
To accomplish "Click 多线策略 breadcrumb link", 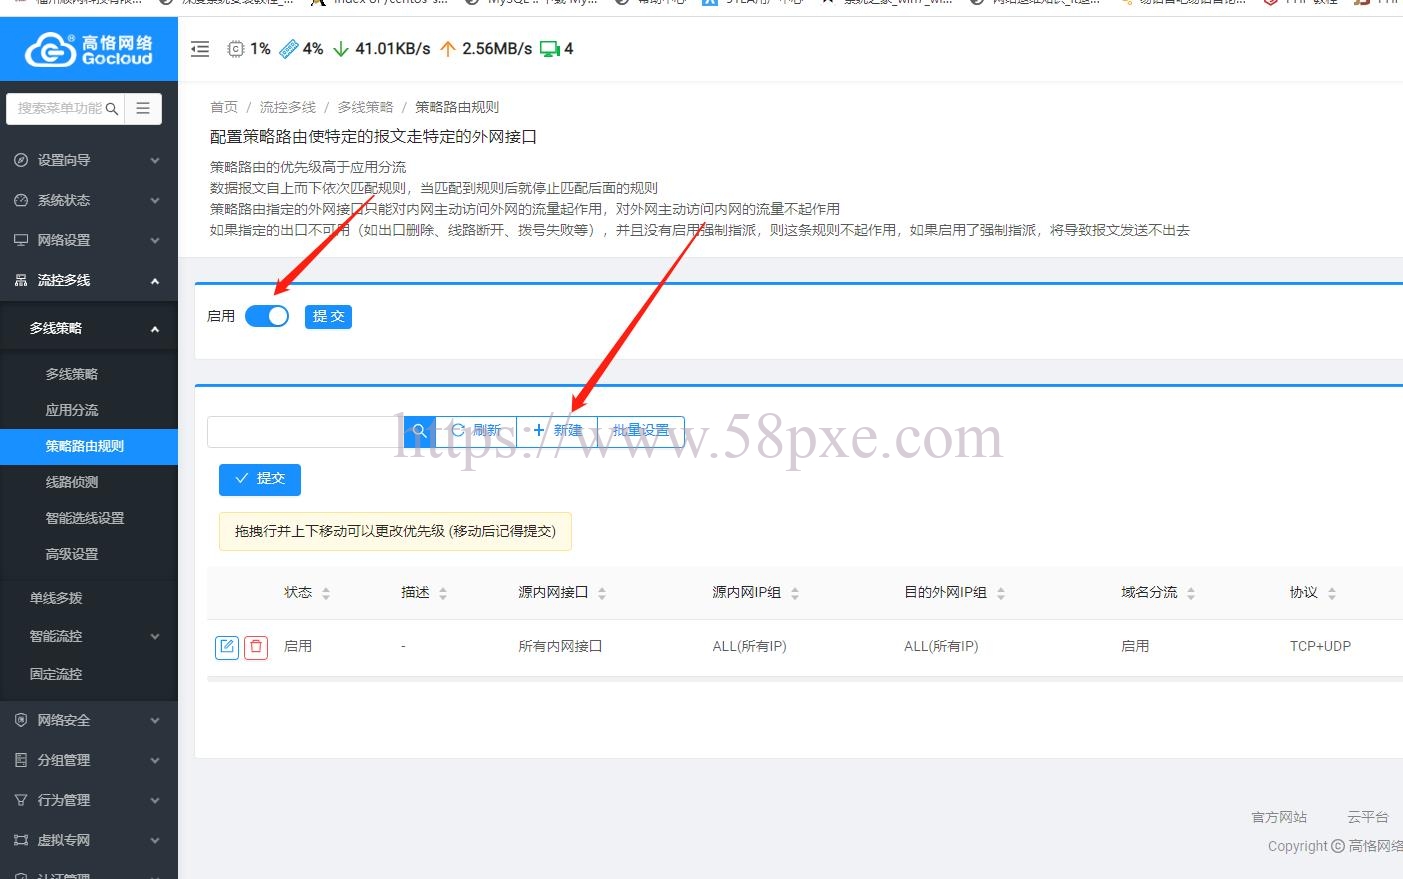I will [365, 107].
